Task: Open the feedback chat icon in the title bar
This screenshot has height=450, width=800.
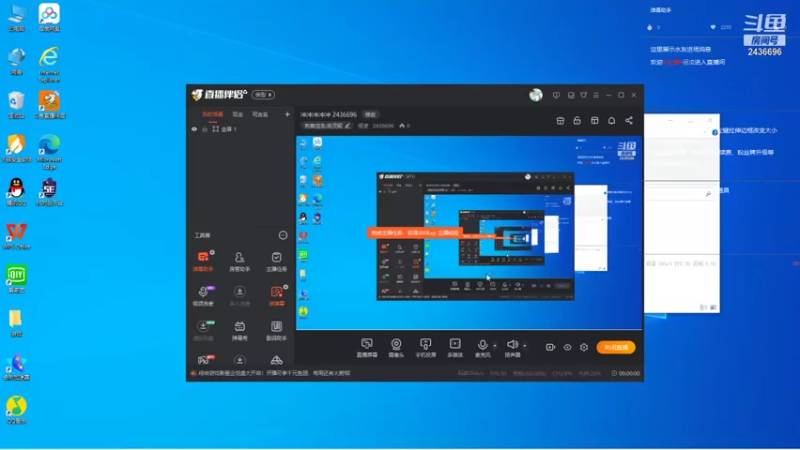Action: point(556,95)
